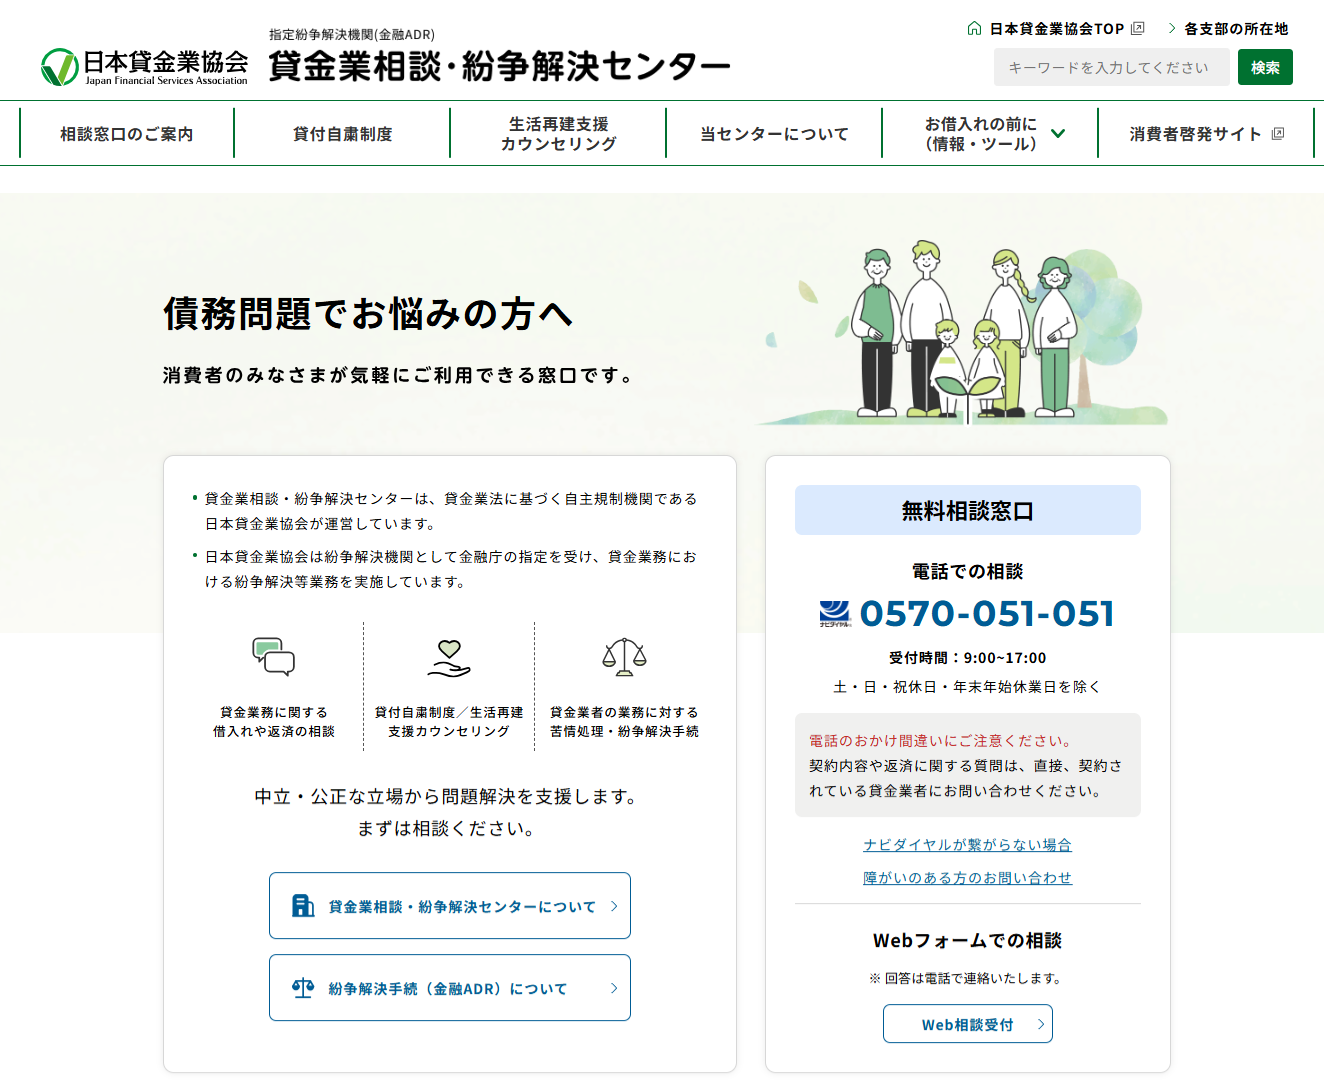Open 生活再建支援カウンセリング menu item

(558, 134)
